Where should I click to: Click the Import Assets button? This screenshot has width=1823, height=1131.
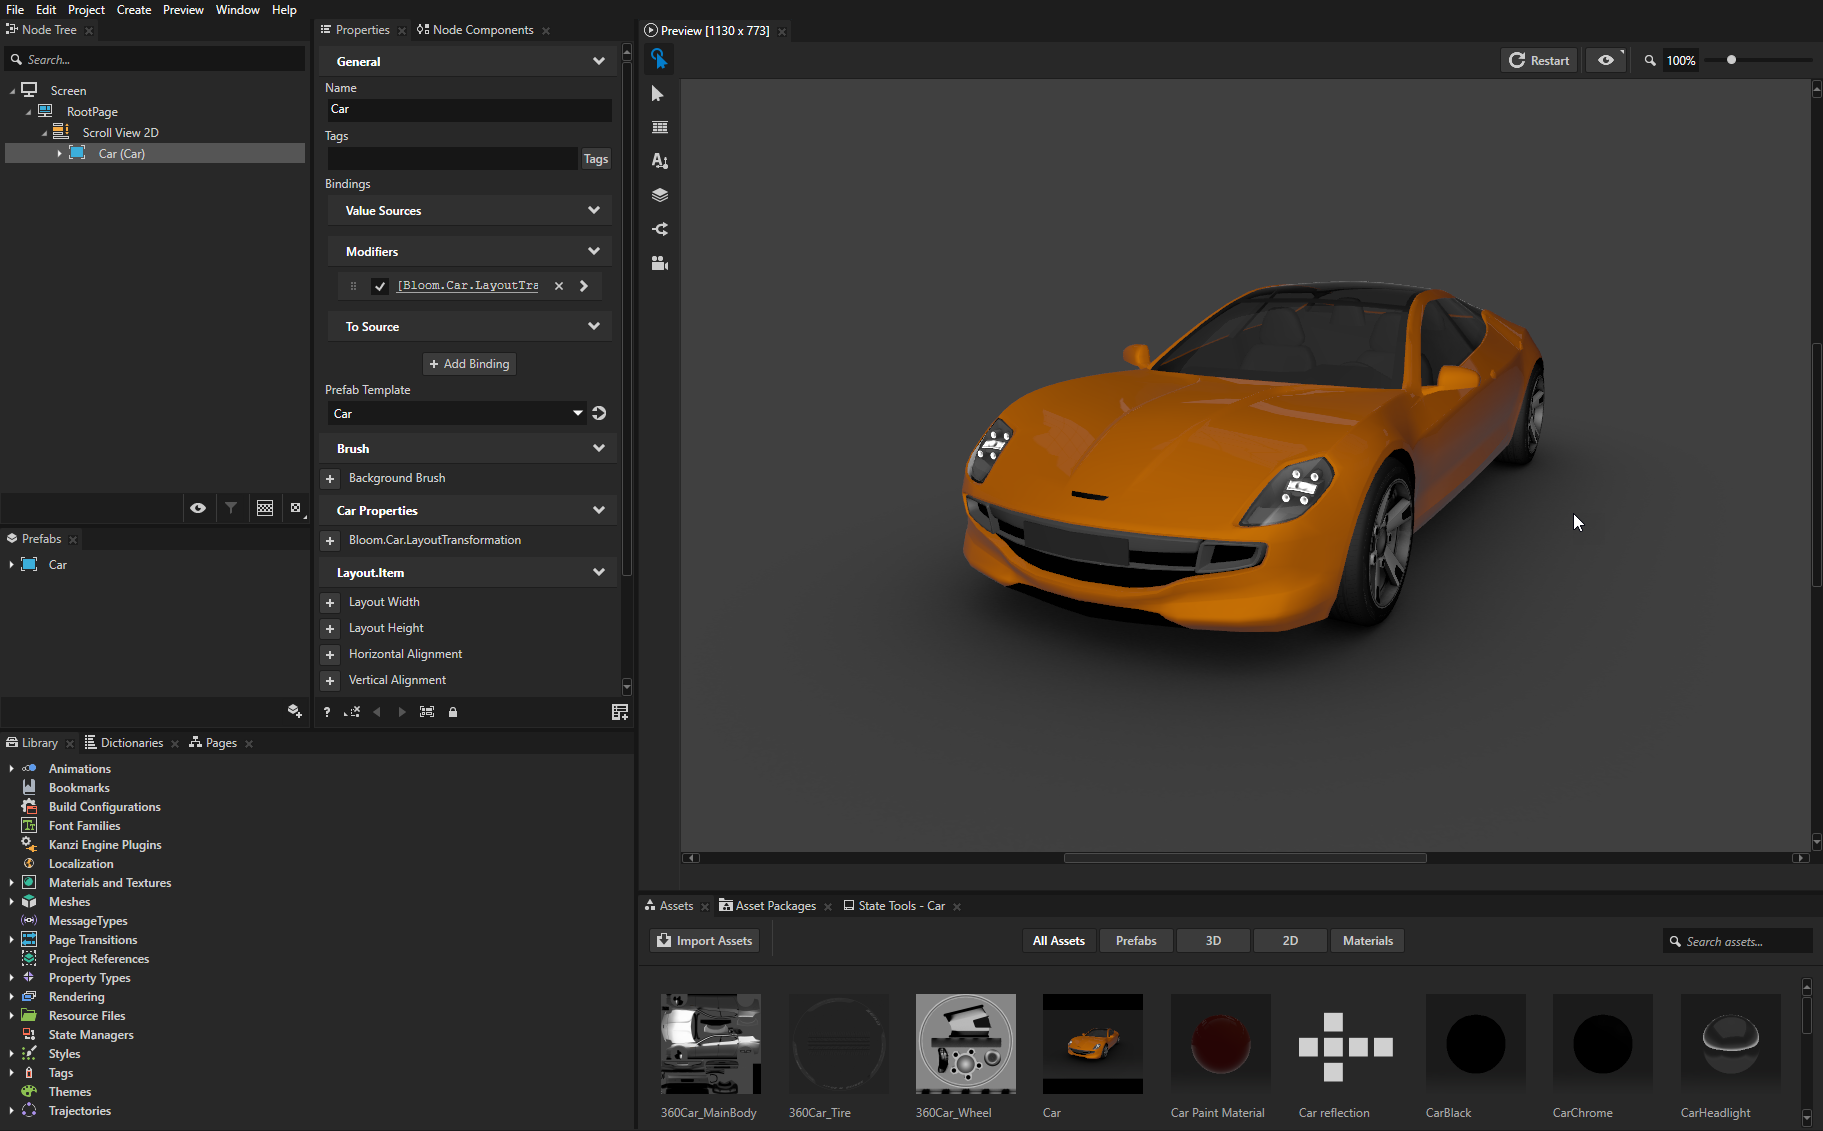point(705,941)
